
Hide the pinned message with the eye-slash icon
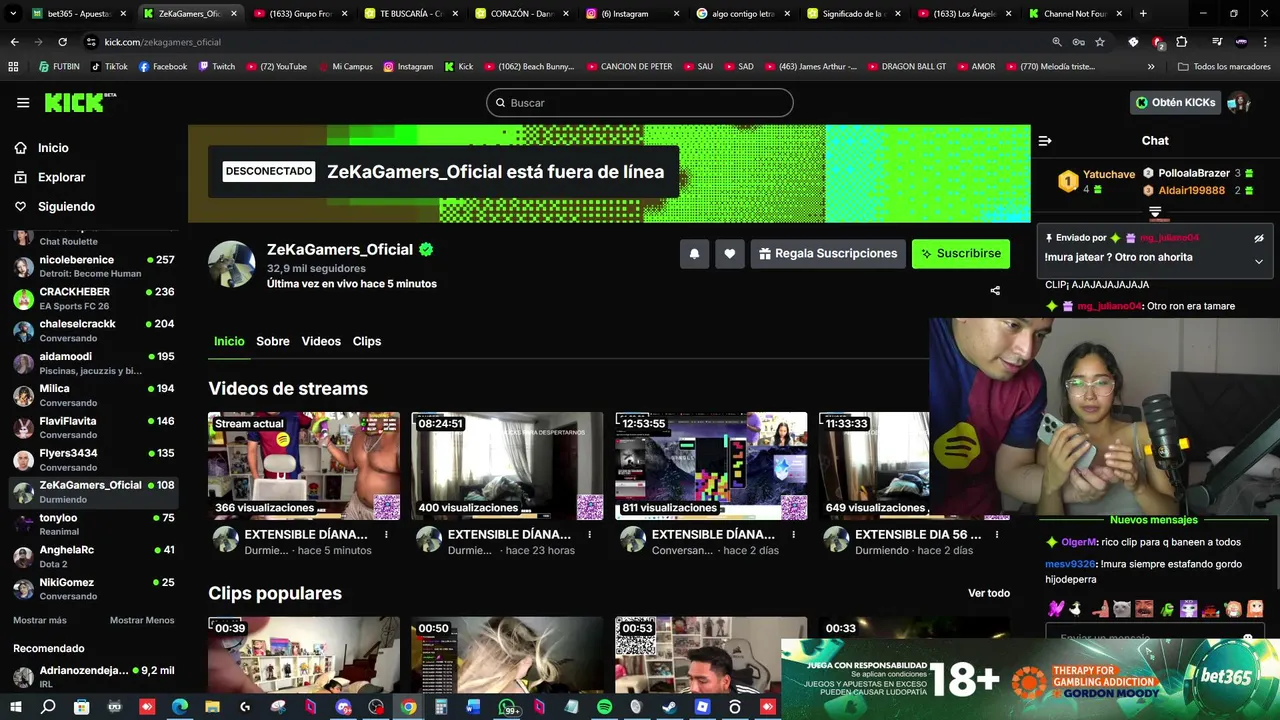click(x=1259, y=238)
